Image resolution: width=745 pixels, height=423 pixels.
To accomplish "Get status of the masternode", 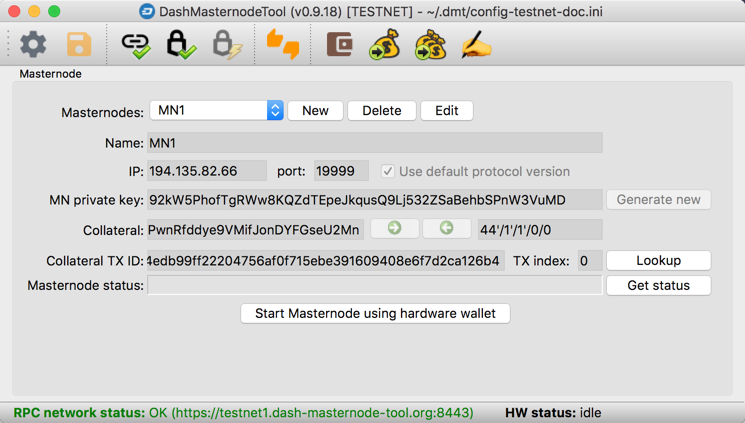I will [659, 285].
